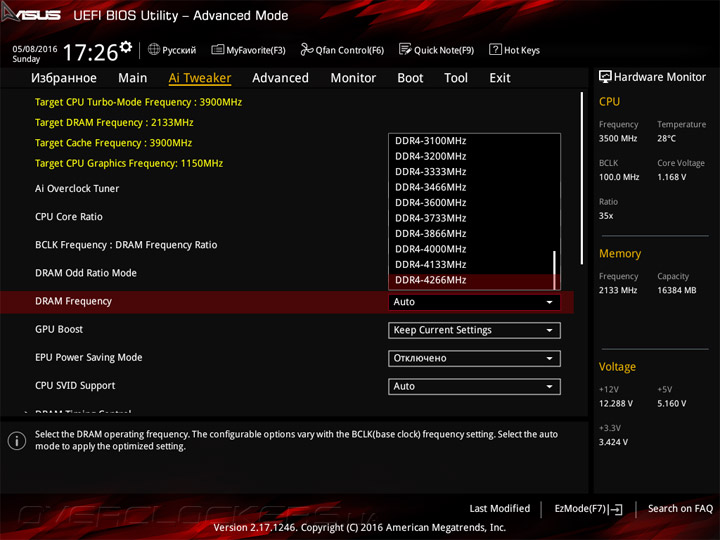The height and width of the screenshot is (540, 720).
Task: Click the frequency list scrollbar thumb
Action: [x=555, y=270]
